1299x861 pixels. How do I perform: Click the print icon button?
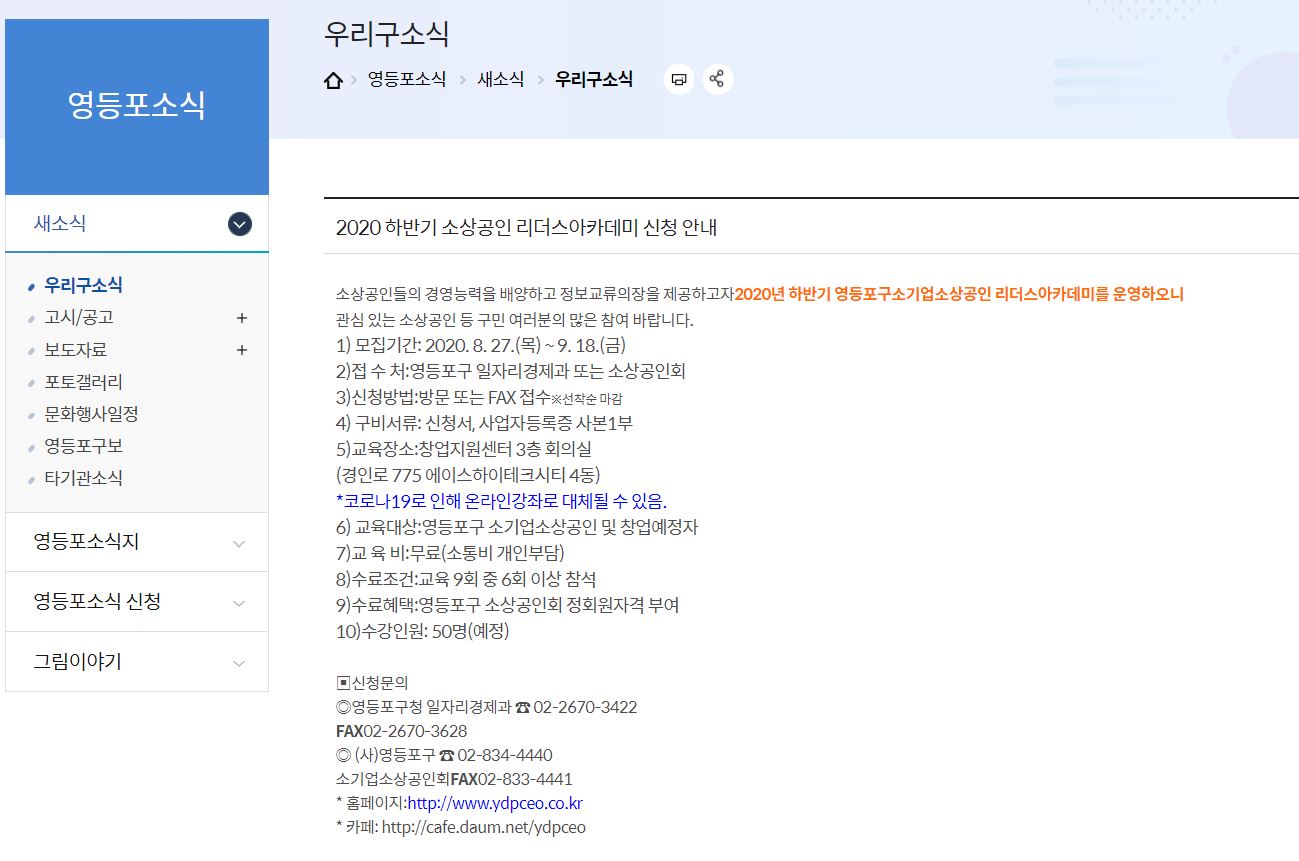(679, 79)
